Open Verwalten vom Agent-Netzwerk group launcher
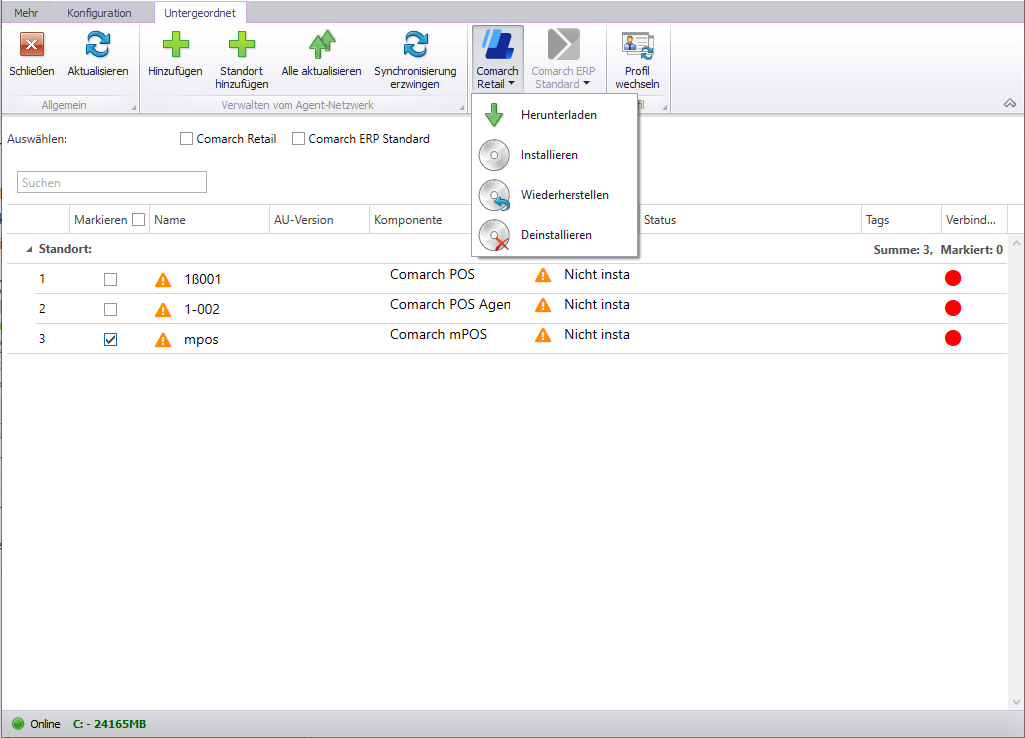The image size is (1025, 738). (x=462, y=107)
